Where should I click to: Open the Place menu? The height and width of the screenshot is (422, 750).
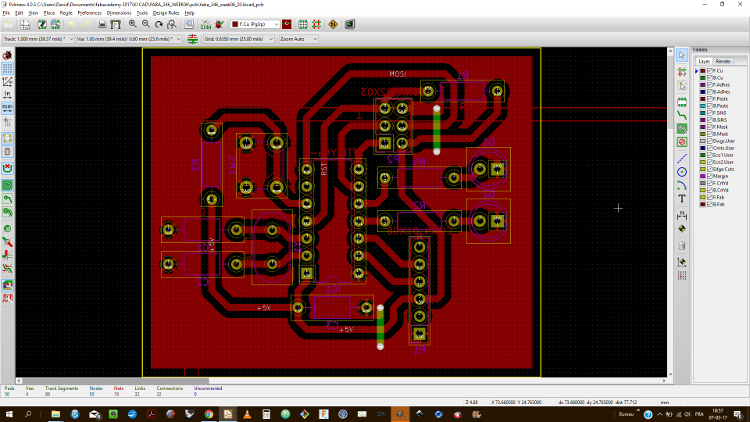[x=49, y=13]
